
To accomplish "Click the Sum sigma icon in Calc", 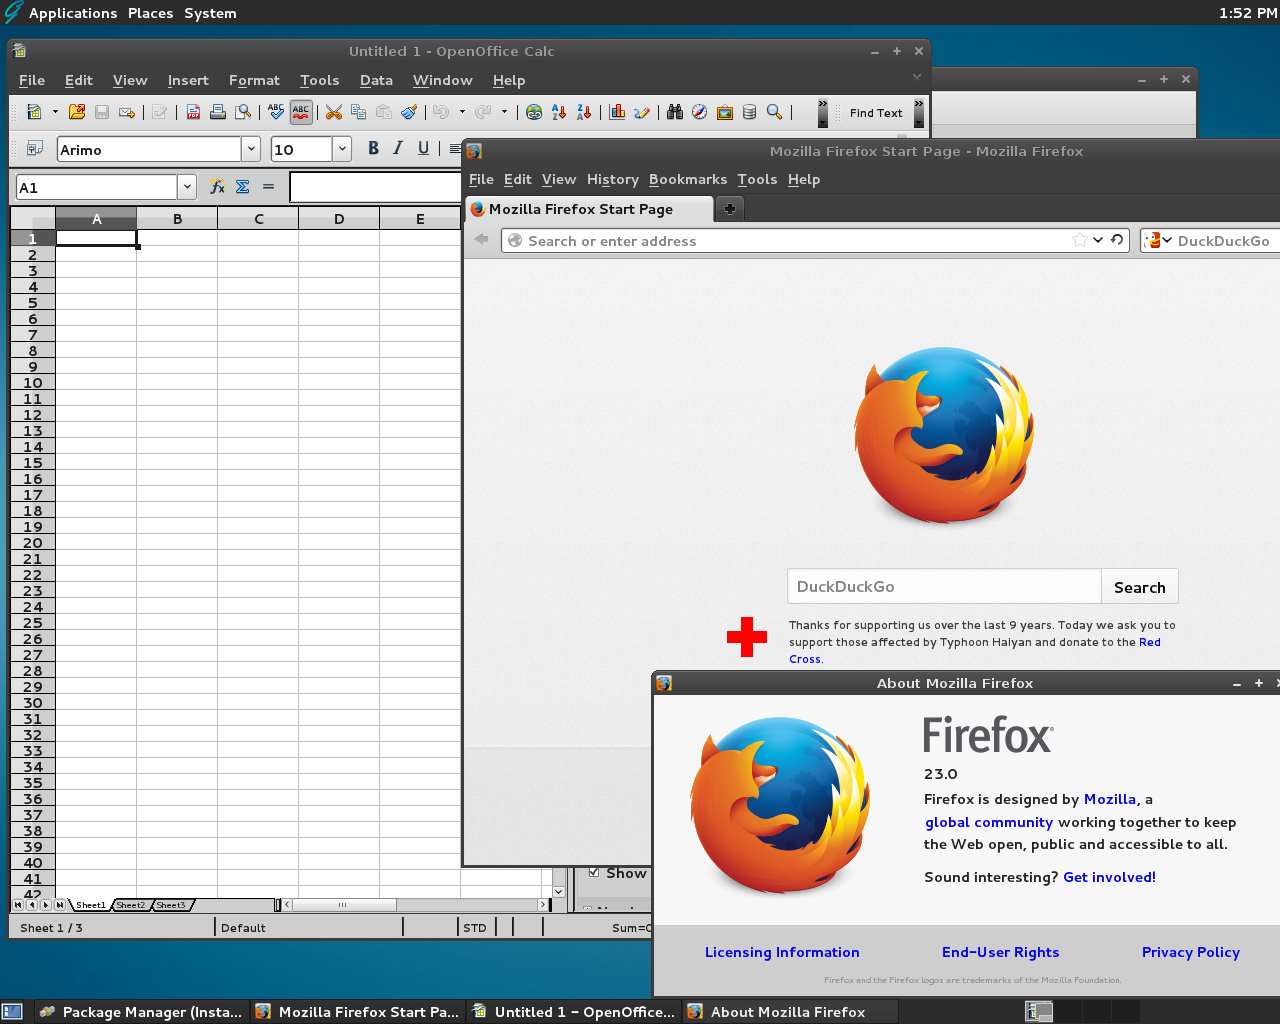I will (x=242, y=187).
